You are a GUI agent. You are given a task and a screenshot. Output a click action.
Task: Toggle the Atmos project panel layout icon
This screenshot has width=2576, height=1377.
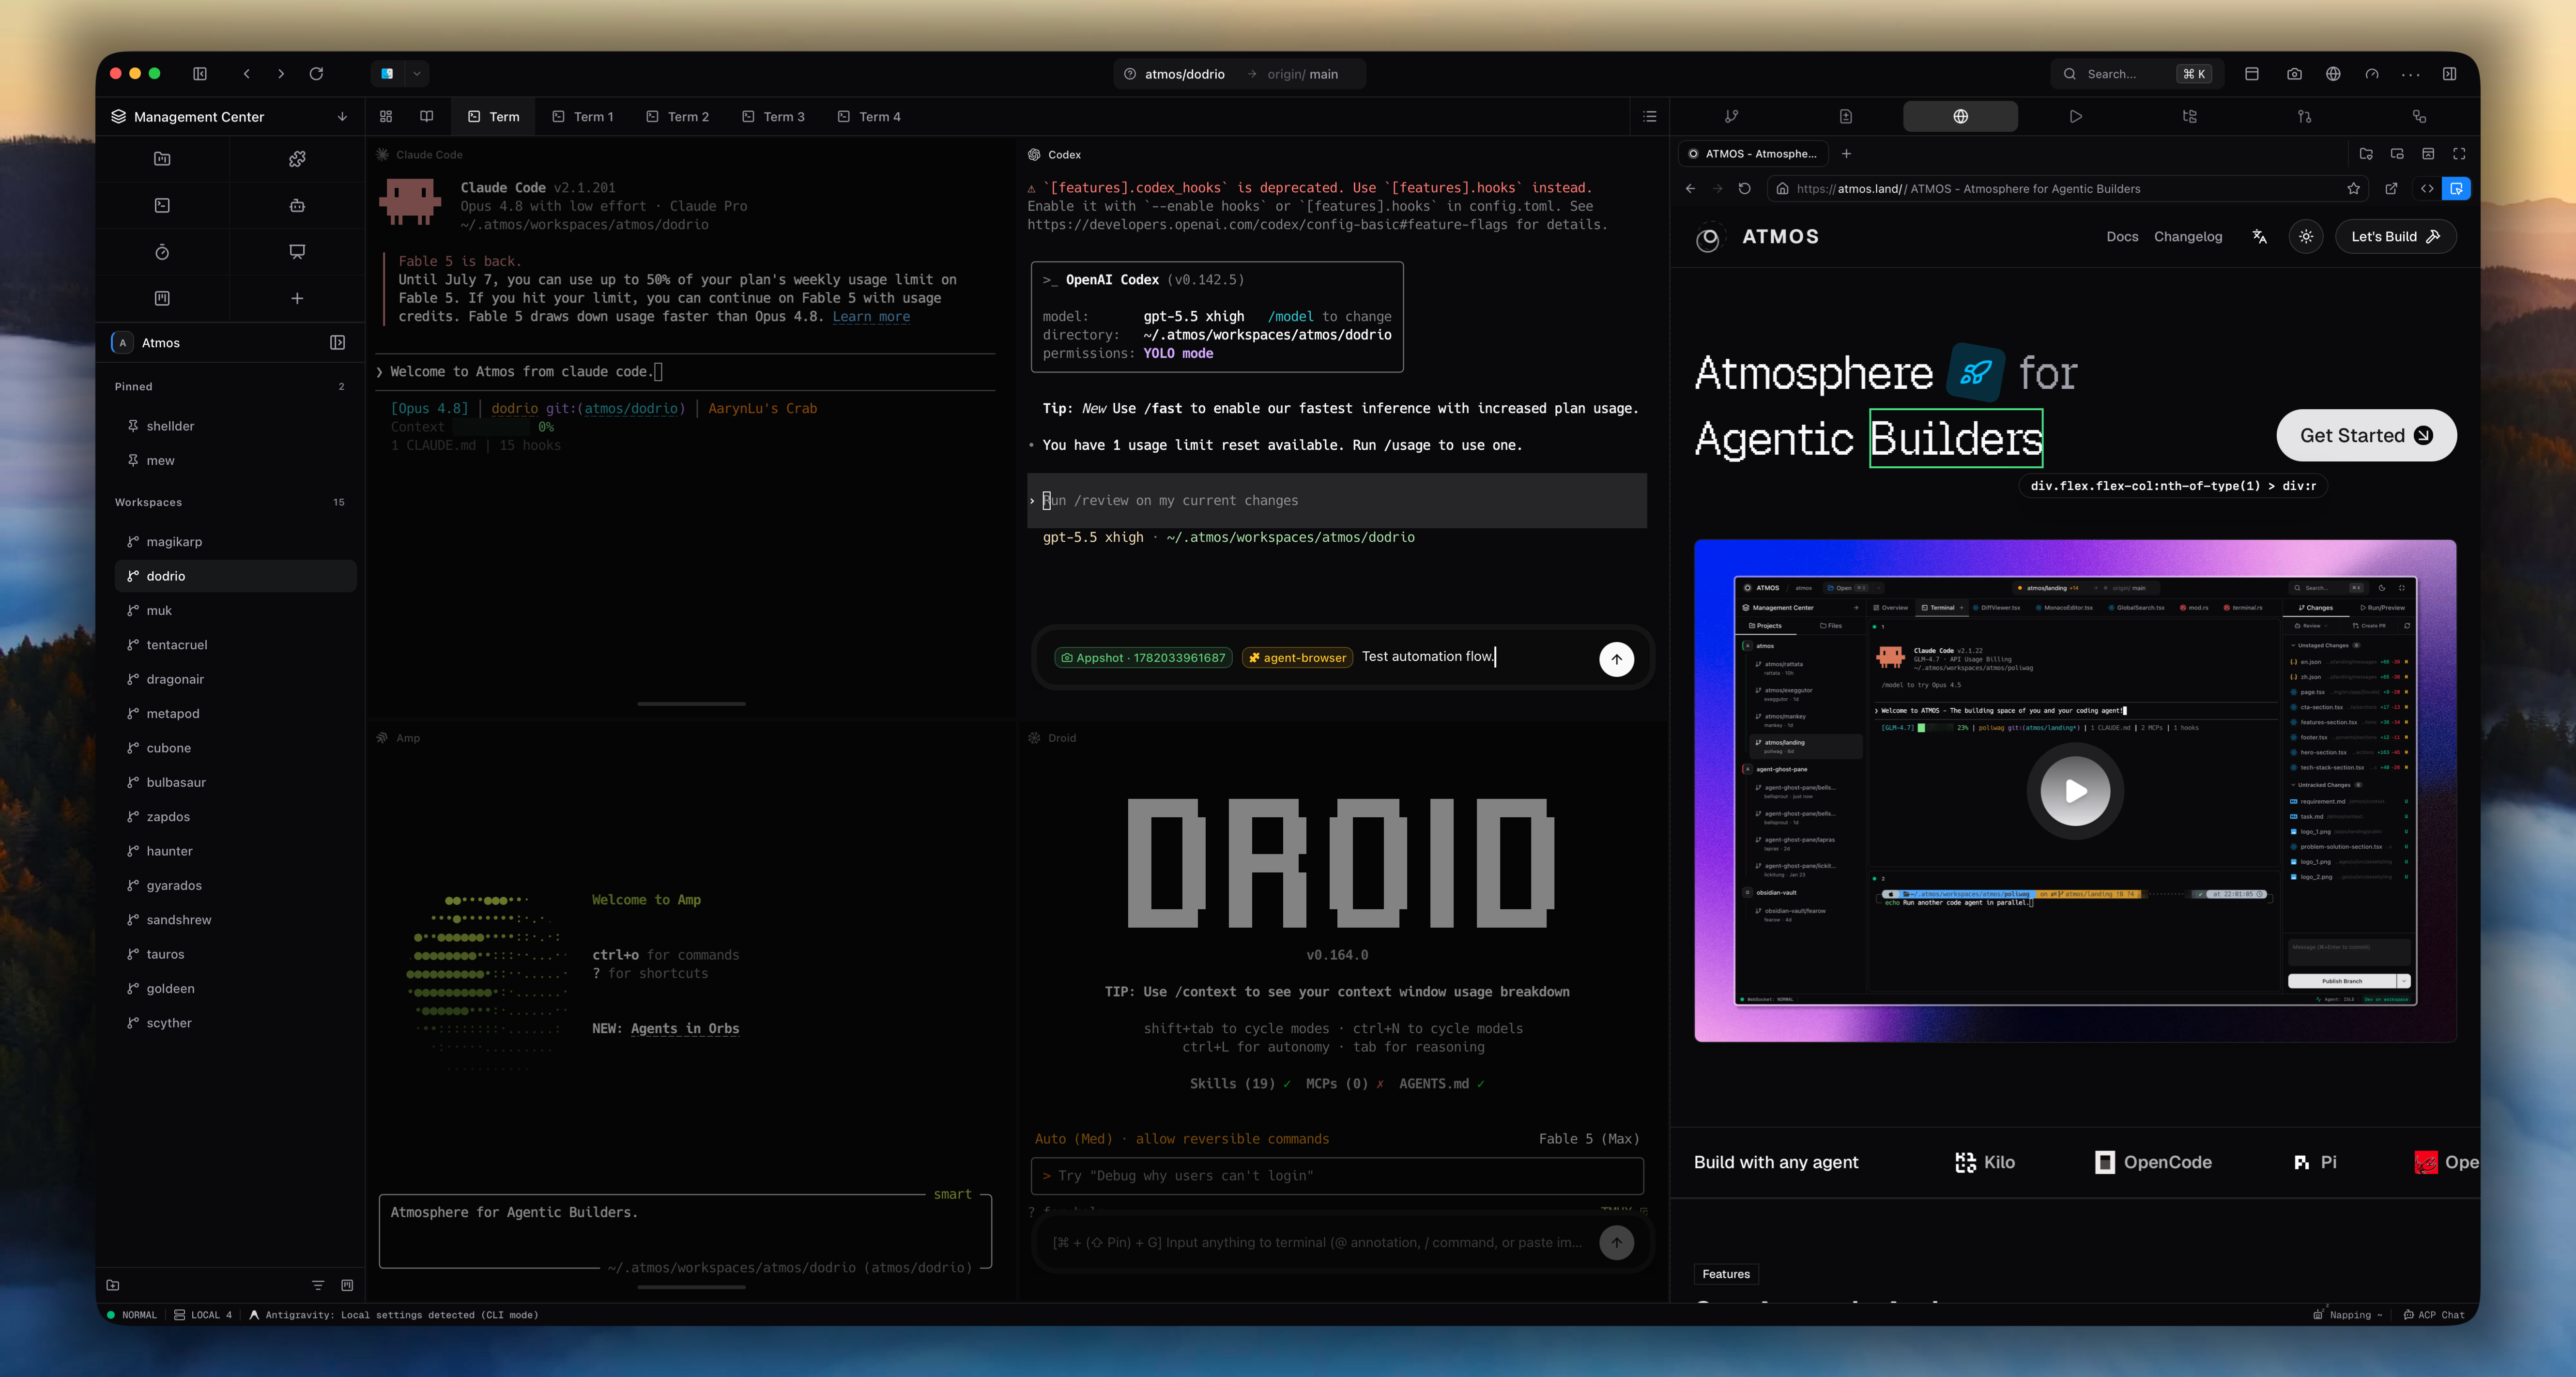click(x=338, y=343)
